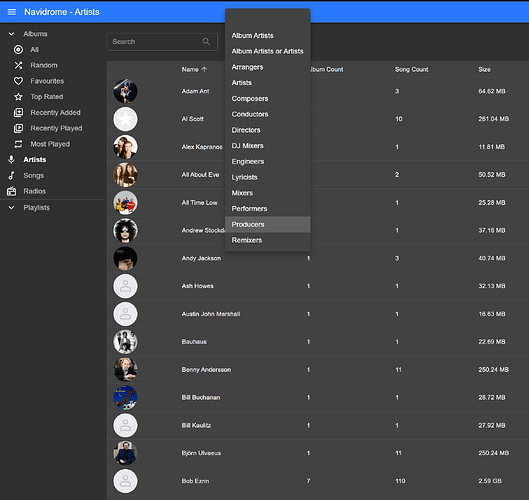Focus the Search input field
This screenshot has height=500, width=529.
(162, 42)
